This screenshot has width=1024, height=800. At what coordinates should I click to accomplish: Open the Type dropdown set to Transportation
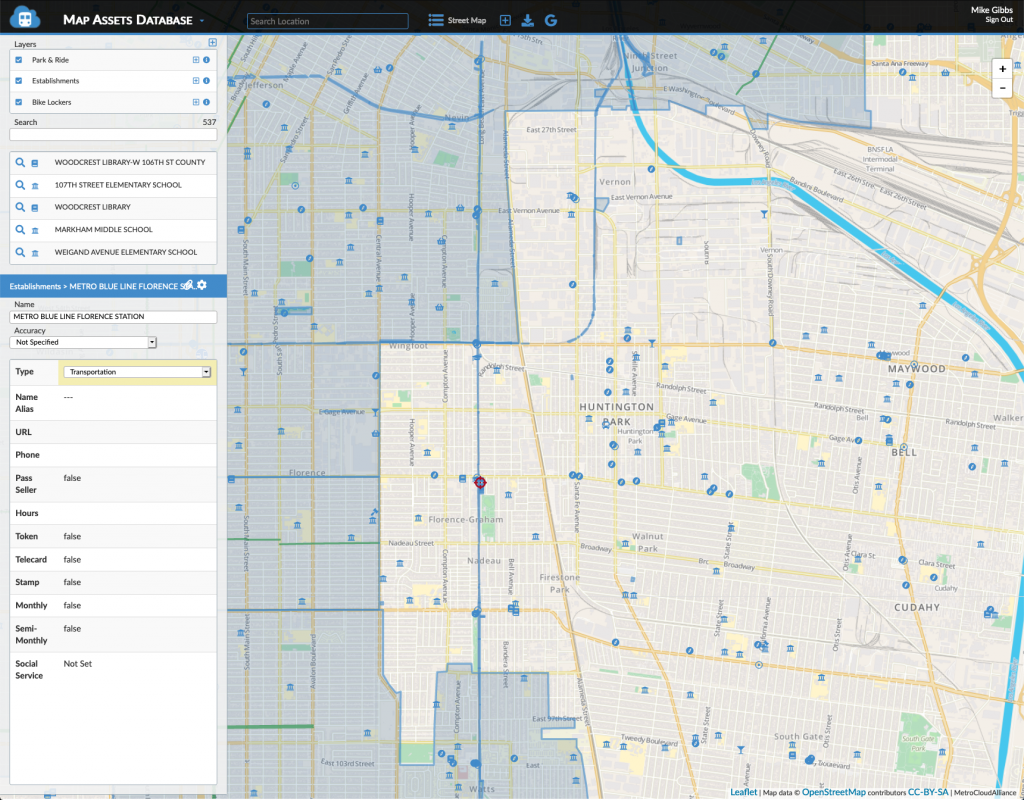137,371
